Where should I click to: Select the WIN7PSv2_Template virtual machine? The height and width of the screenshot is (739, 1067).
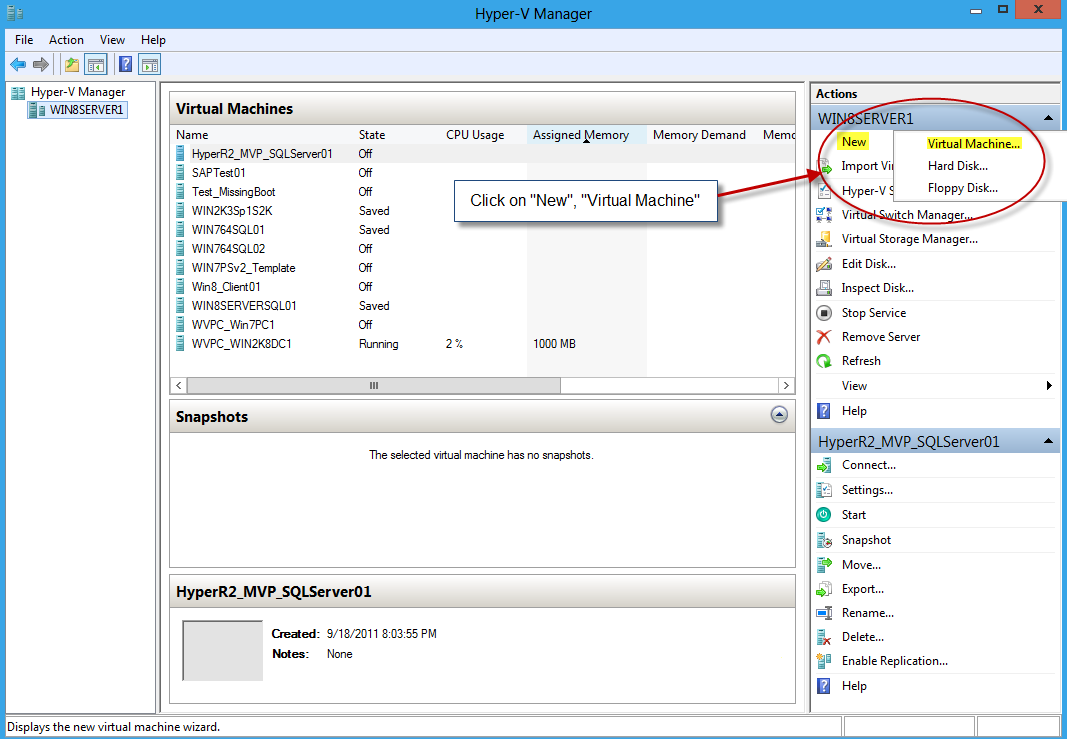click(x=243, y=268)
